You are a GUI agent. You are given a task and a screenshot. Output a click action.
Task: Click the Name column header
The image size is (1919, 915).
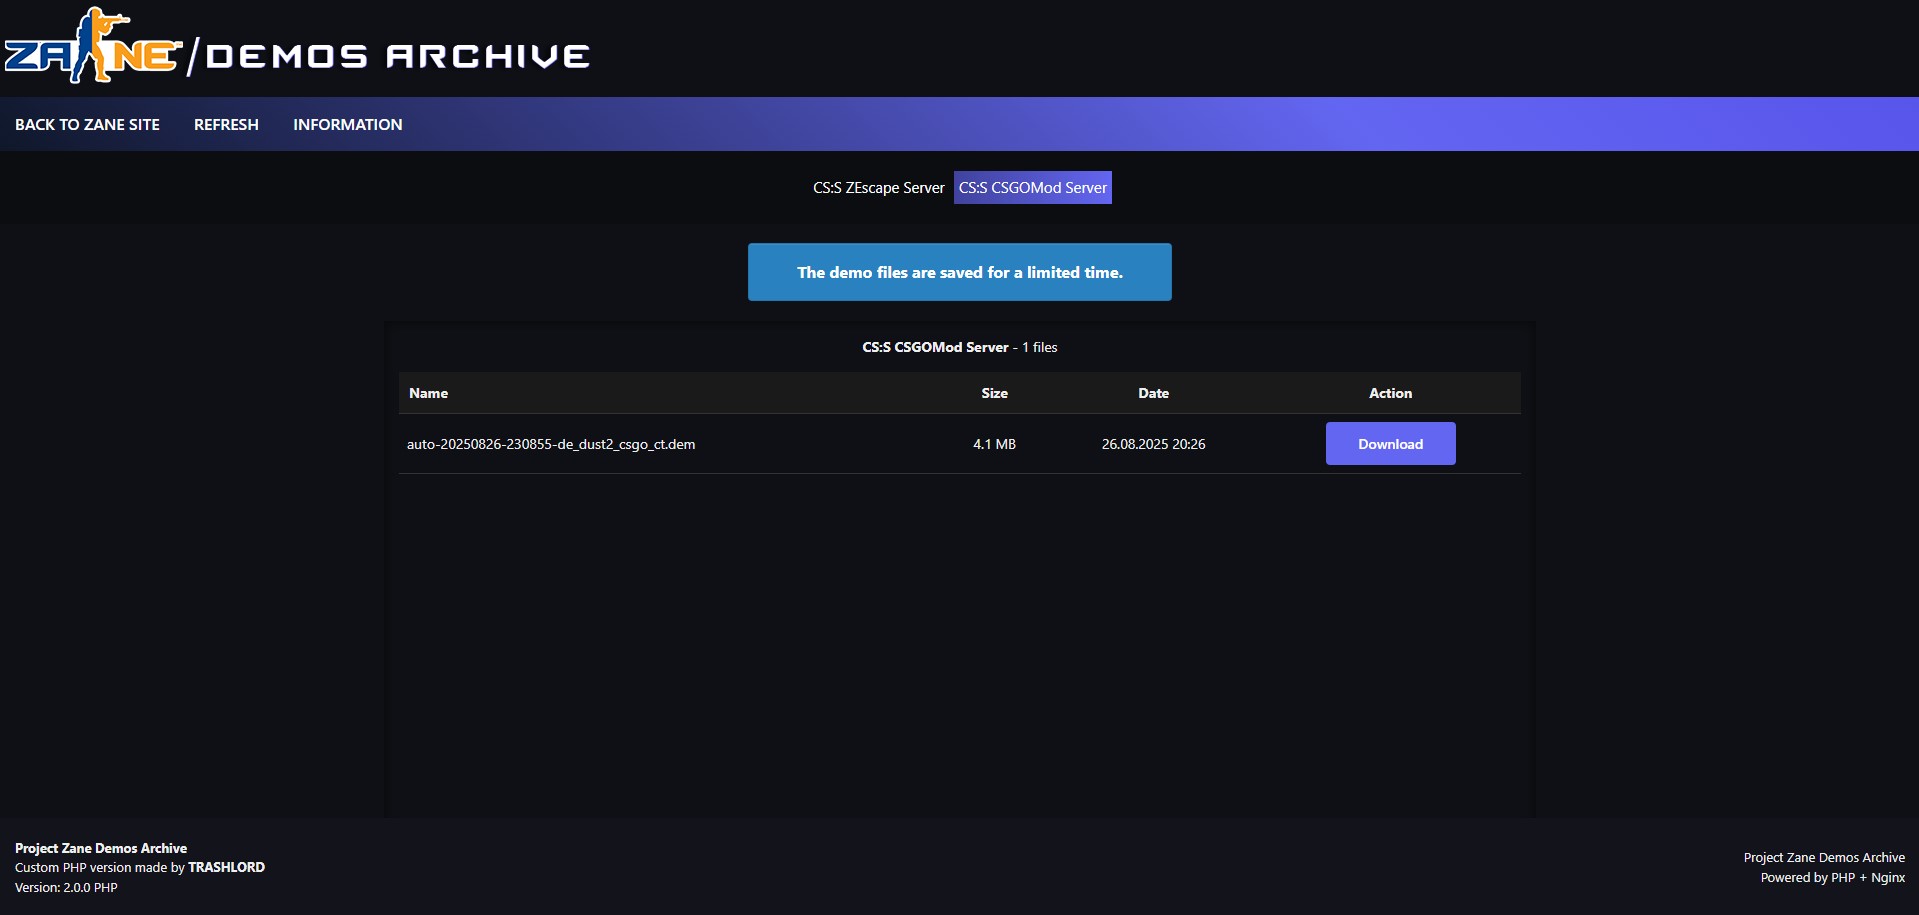(x=428, y=393)
